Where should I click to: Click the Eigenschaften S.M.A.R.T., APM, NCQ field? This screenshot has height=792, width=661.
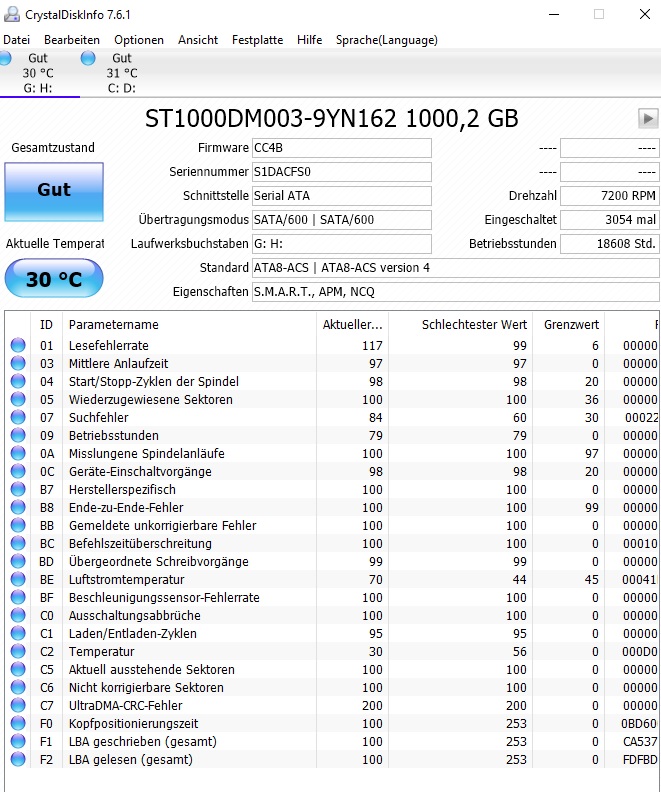click(455, 292)
